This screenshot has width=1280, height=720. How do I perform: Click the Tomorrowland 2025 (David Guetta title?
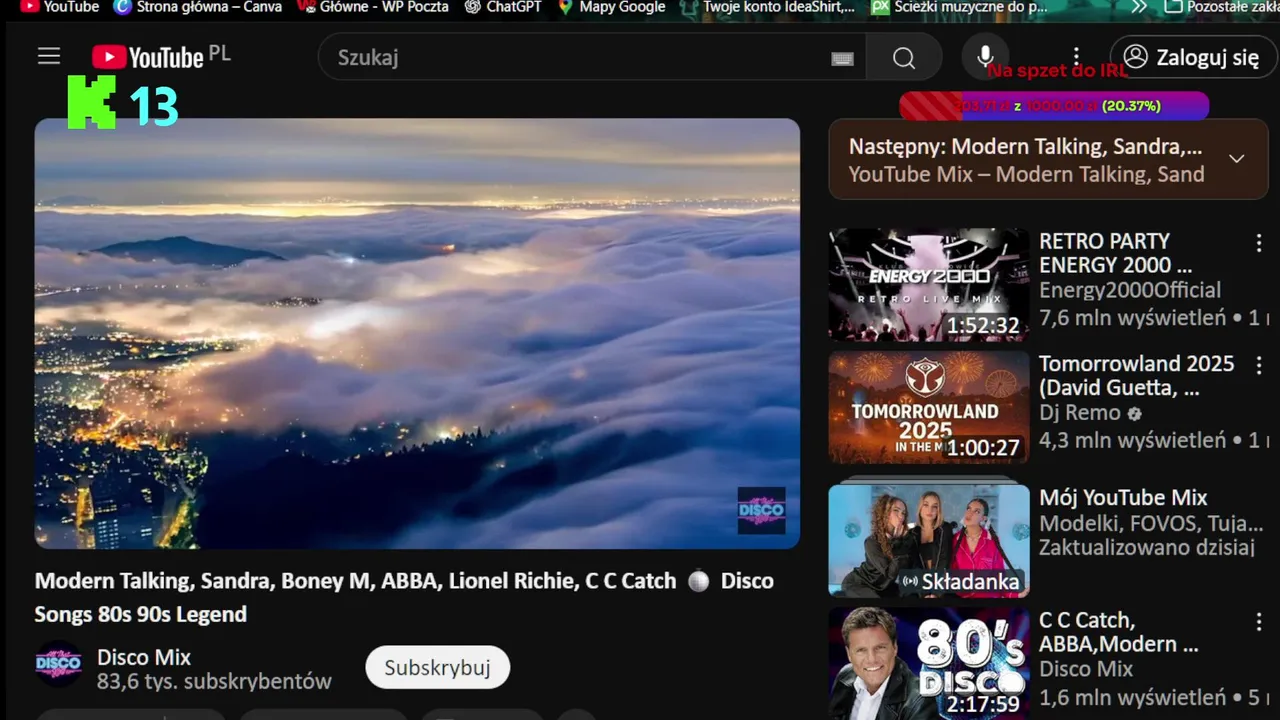1136,376
